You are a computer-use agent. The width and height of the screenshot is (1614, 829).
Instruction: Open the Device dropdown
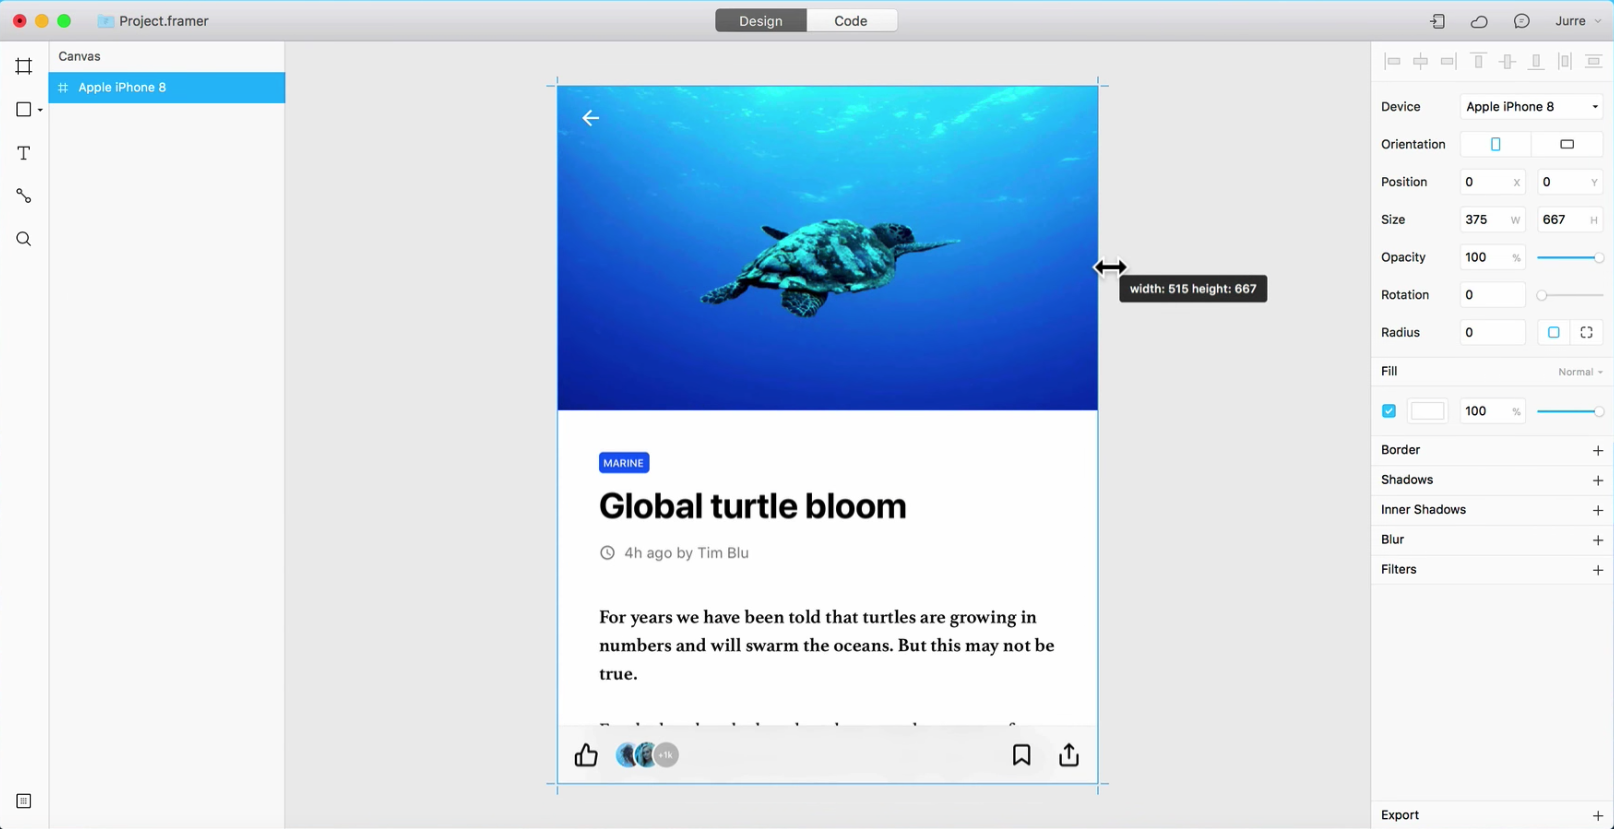1531,107
